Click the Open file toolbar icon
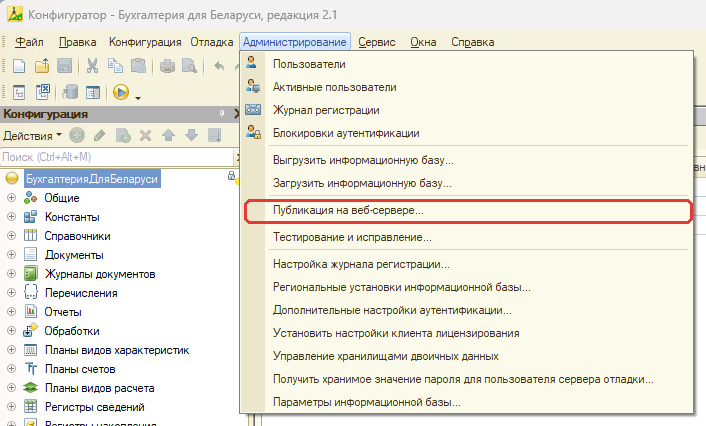Image resolution: width=706 pixels, height=426 pixels. tap(42, 66)
